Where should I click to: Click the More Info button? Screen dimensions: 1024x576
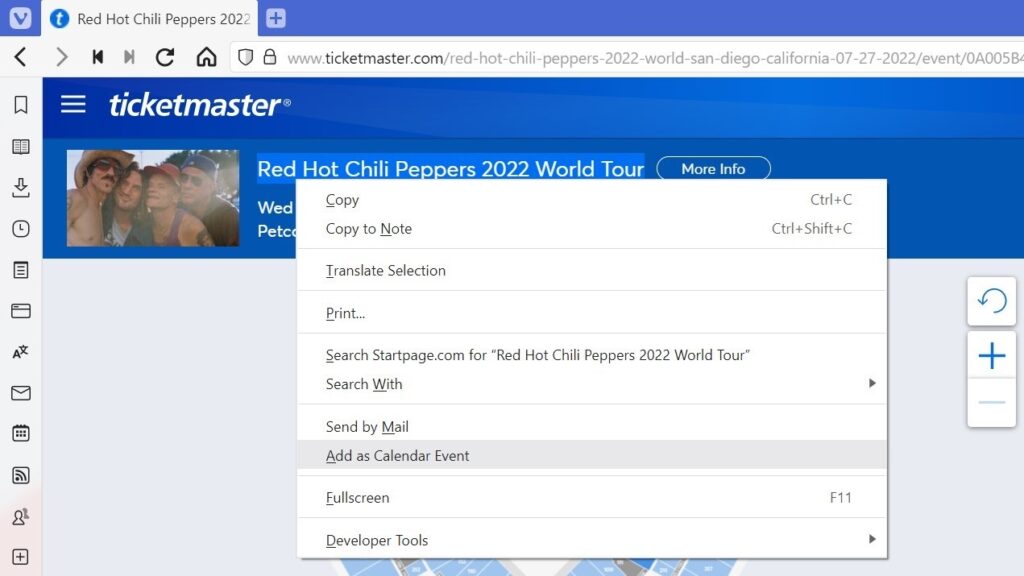point(713,169)
